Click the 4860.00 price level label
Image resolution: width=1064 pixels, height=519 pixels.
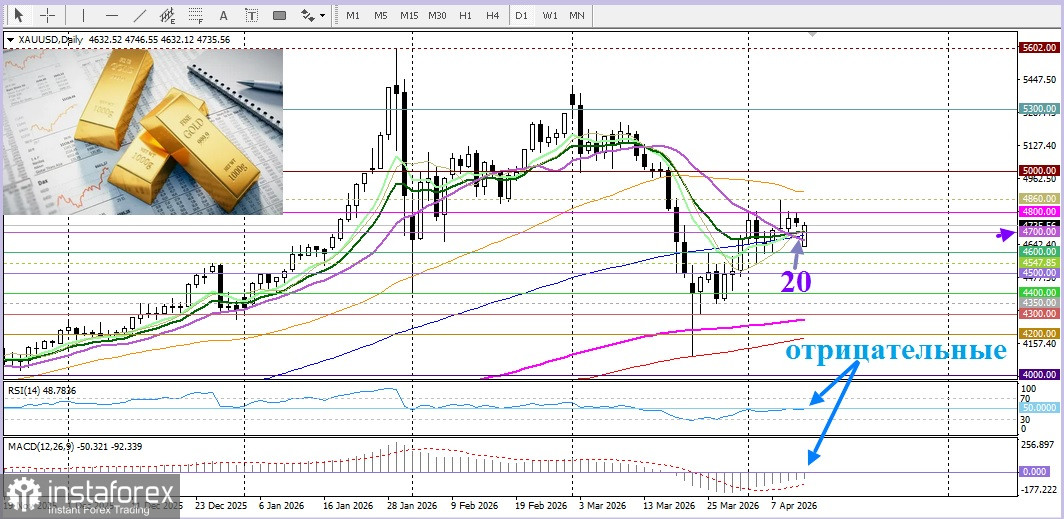[x=1039, y=199]
